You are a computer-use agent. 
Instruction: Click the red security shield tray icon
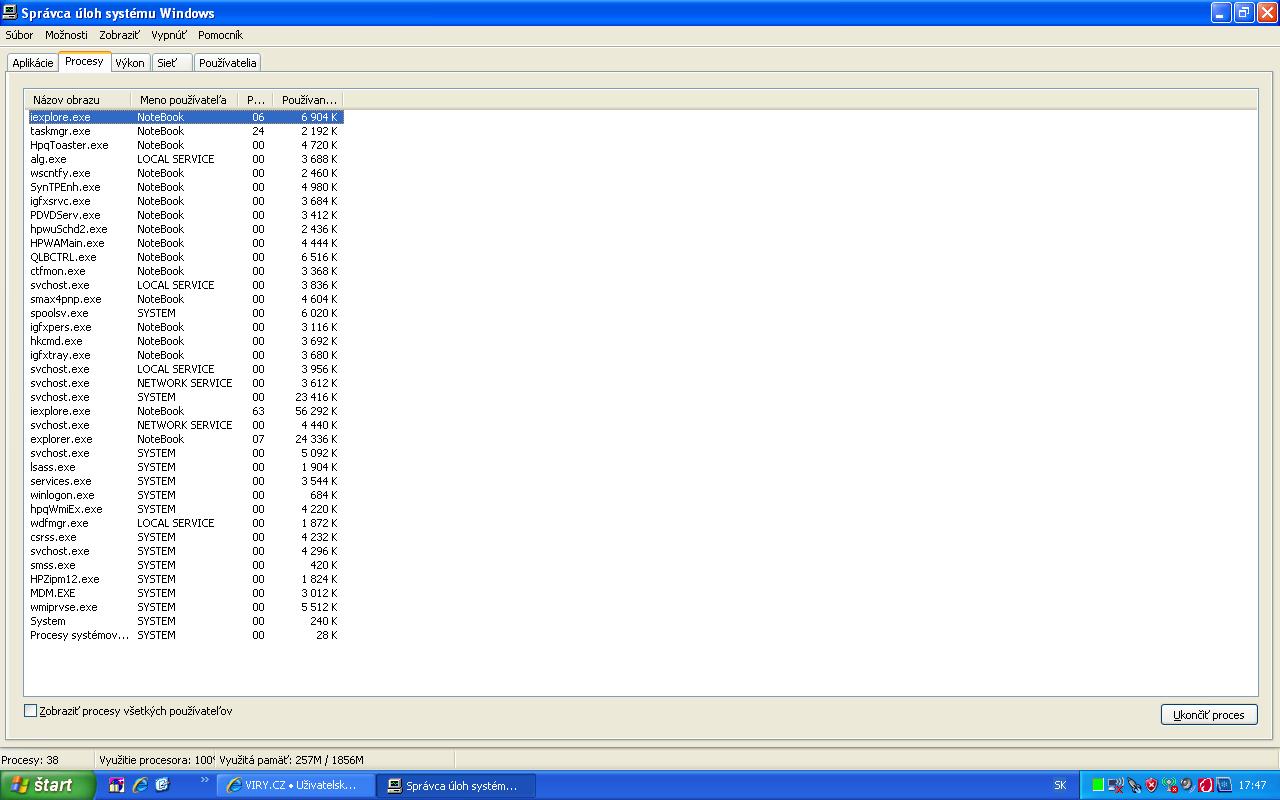tap(1152, 785)
